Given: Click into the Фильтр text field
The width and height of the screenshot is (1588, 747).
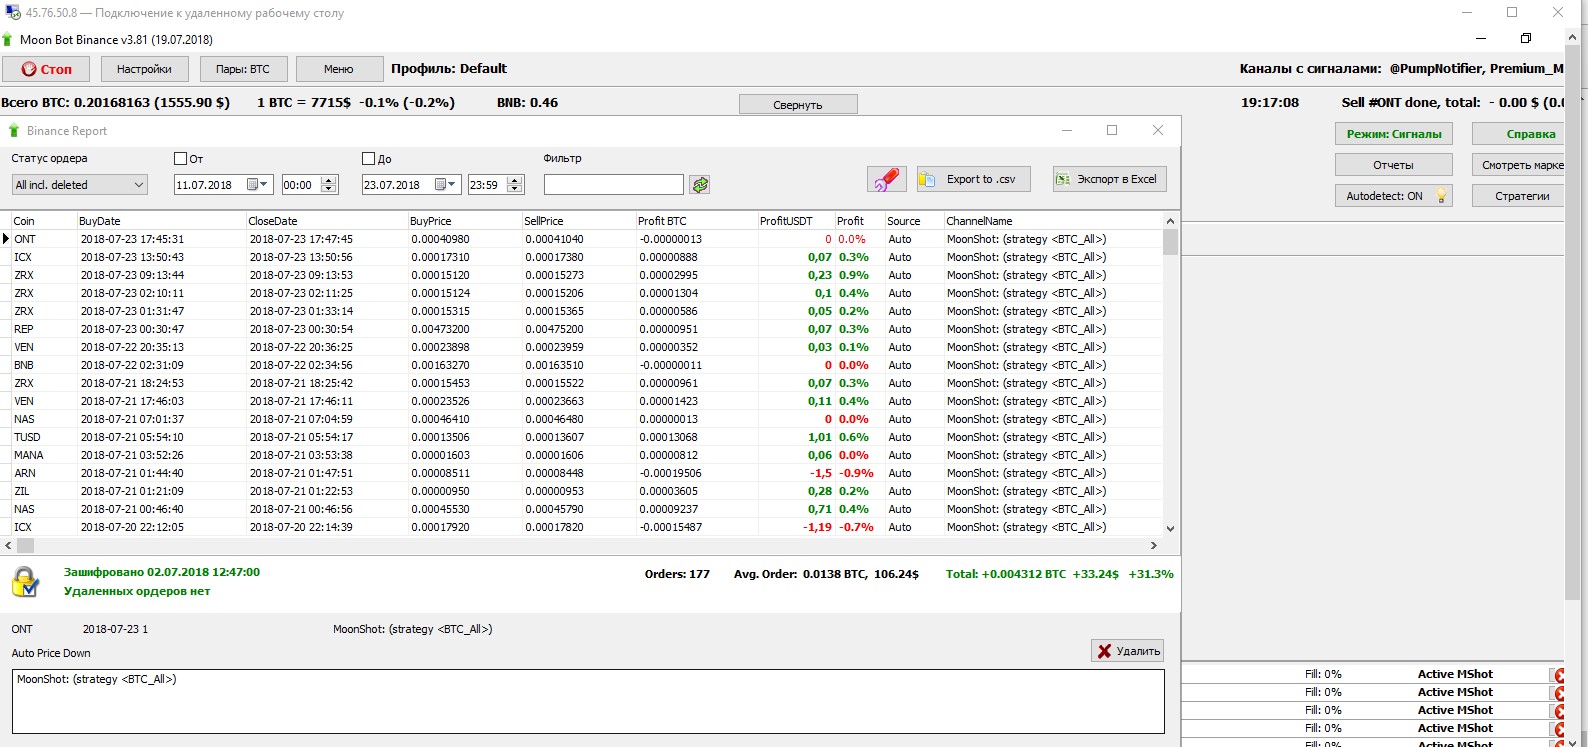Looking at the screenshot, I should (x=614, y=185).
